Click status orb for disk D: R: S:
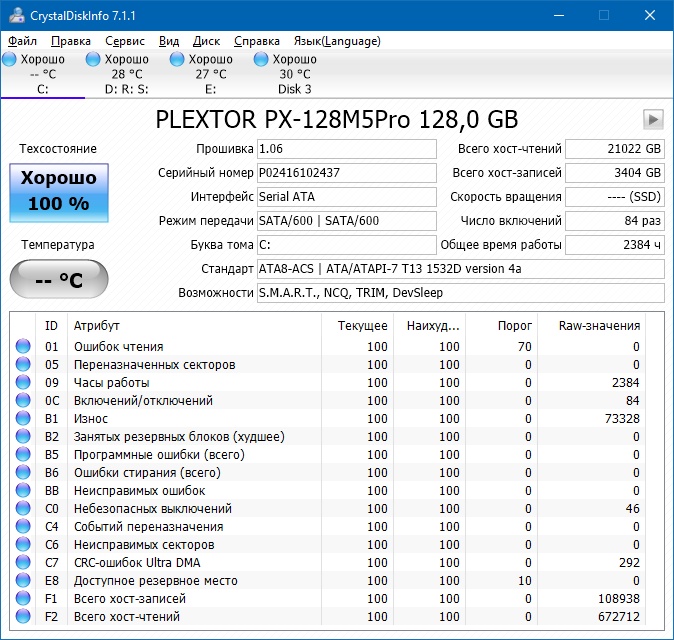 coord(94,60)
